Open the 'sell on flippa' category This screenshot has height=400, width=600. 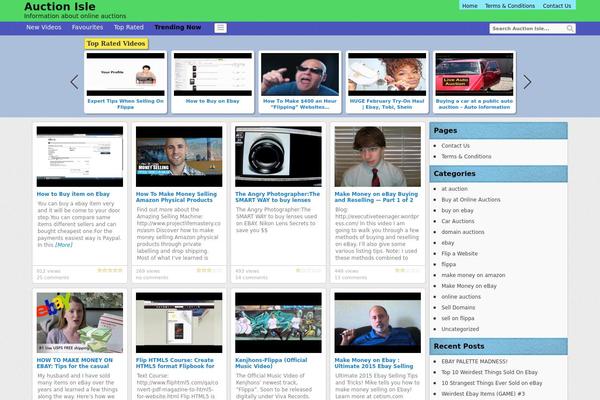tap(458, 318)
